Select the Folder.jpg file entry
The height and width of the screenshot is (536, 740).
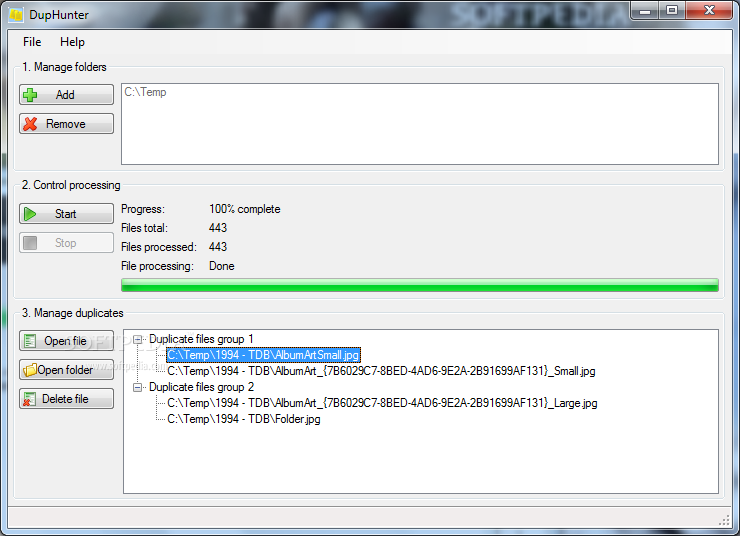click(244, 419)
